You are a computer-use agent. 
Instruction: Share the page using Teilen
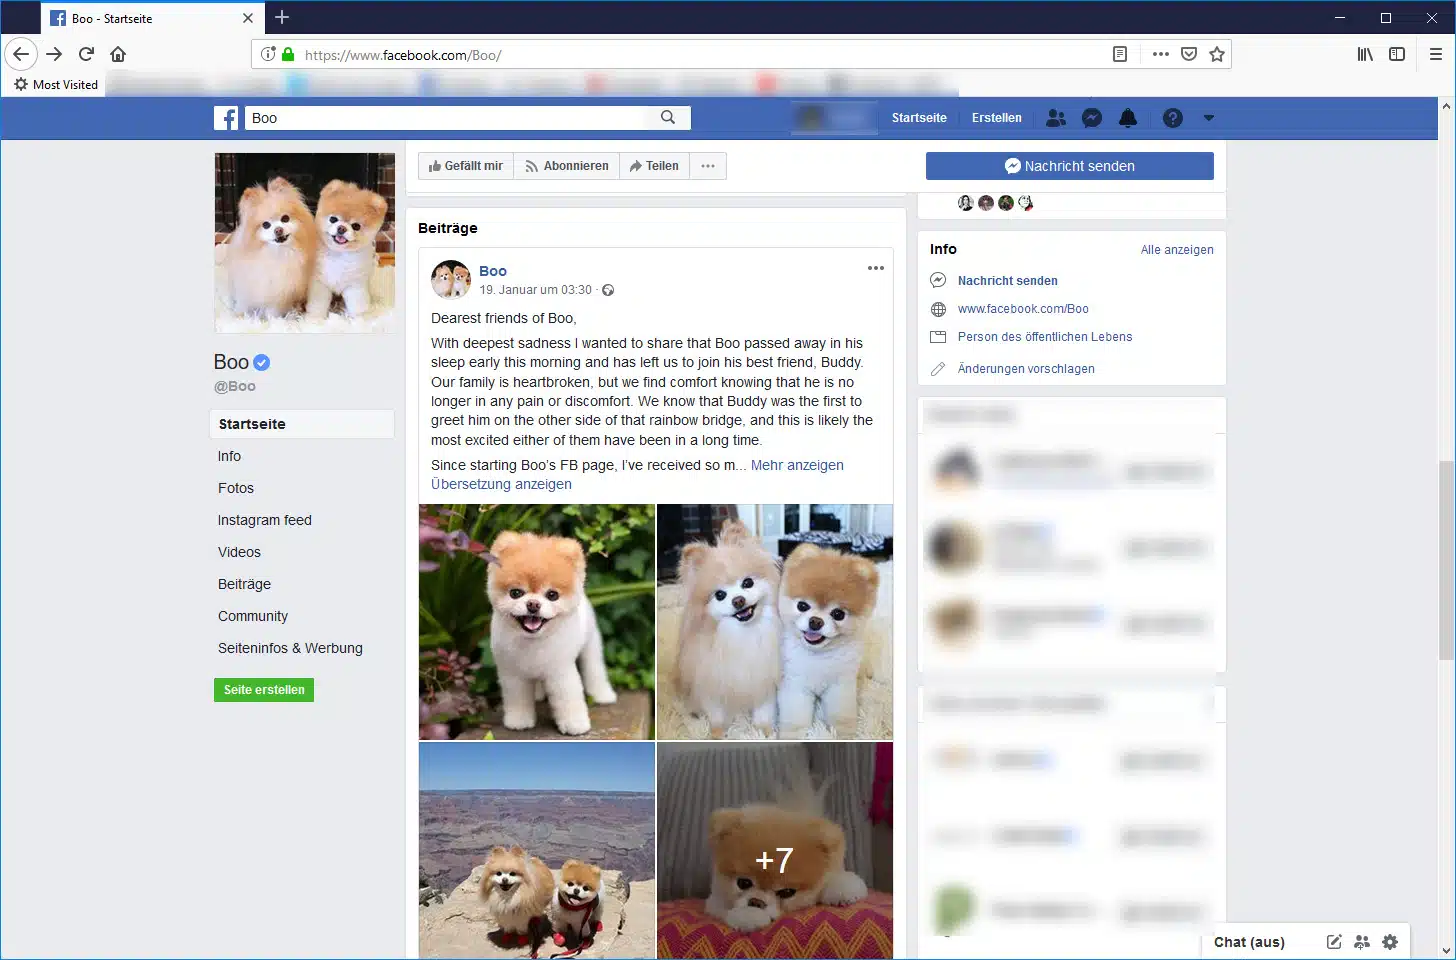click(654, 166)
